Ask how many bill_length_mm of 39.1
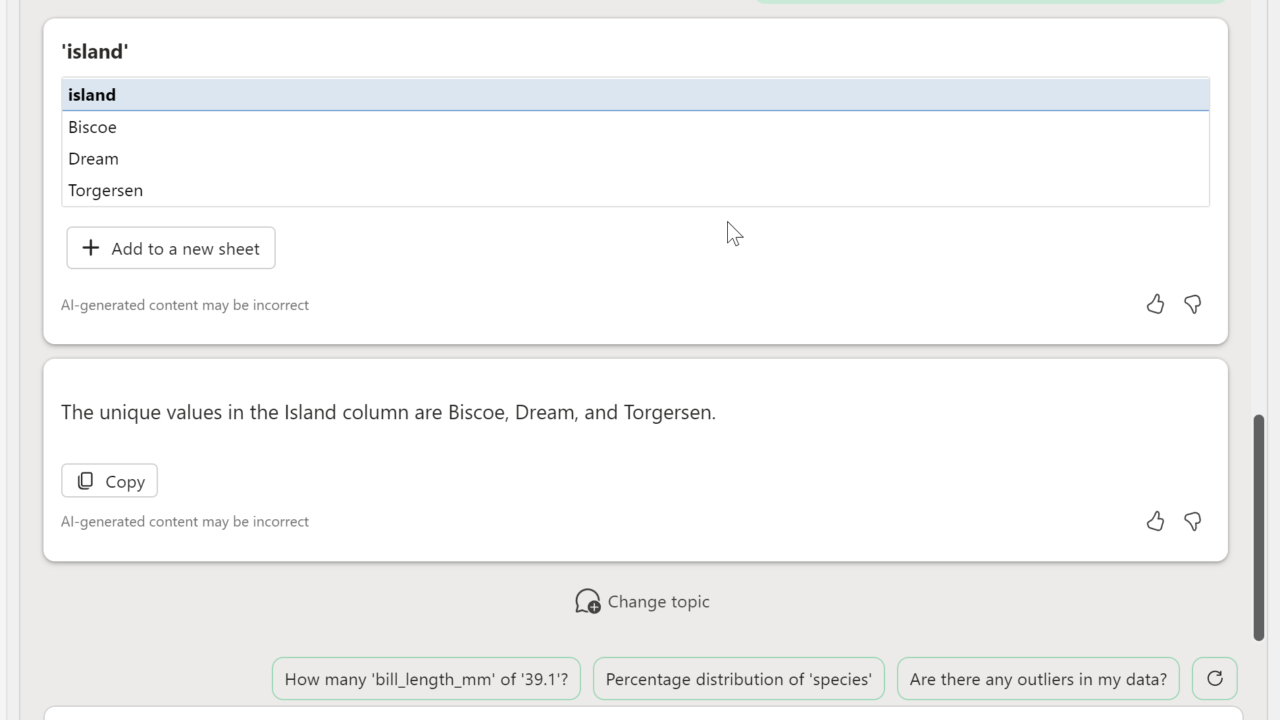 click(x=426, y=679)
